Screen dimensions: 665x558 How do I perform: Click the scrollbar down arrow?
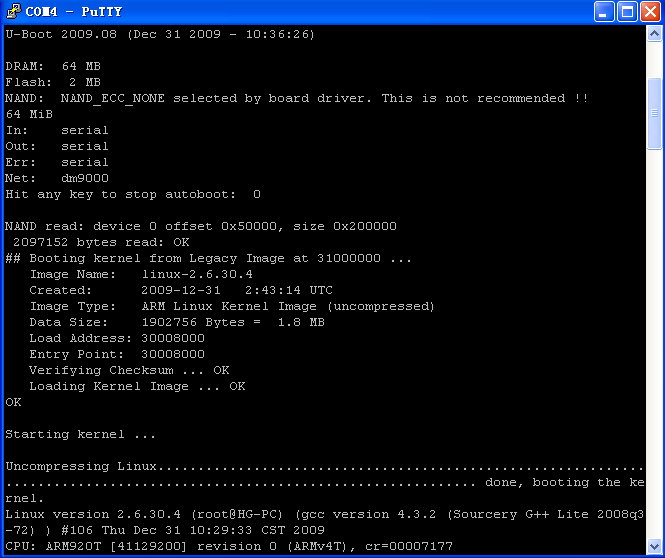pyautogui.click(x=654, y=546)
